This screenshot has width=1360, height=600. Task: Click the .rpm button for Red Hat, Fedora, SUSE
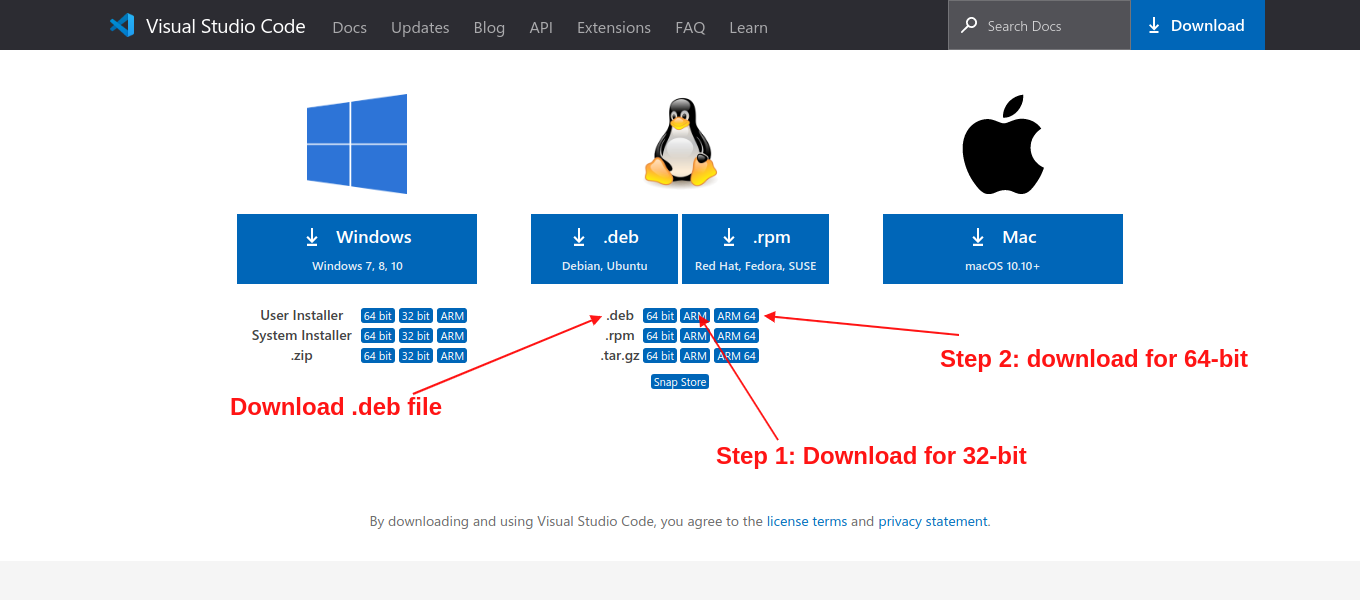755,248
